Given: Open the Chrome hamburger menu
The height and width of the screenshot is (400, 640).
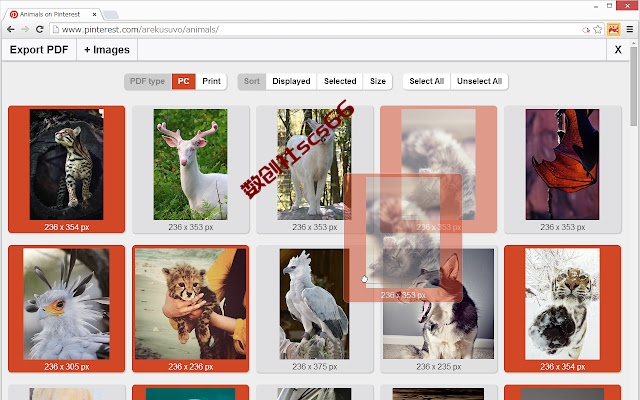Looking at the screenshot, I should click(630, 29).
